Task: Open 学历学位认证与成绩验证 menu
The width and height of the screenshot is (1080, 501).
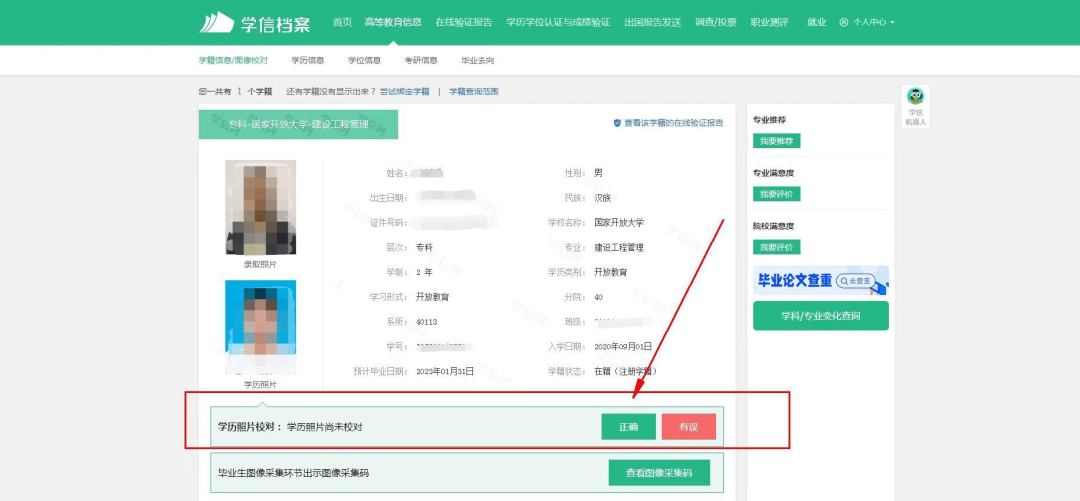Action: 558,22
